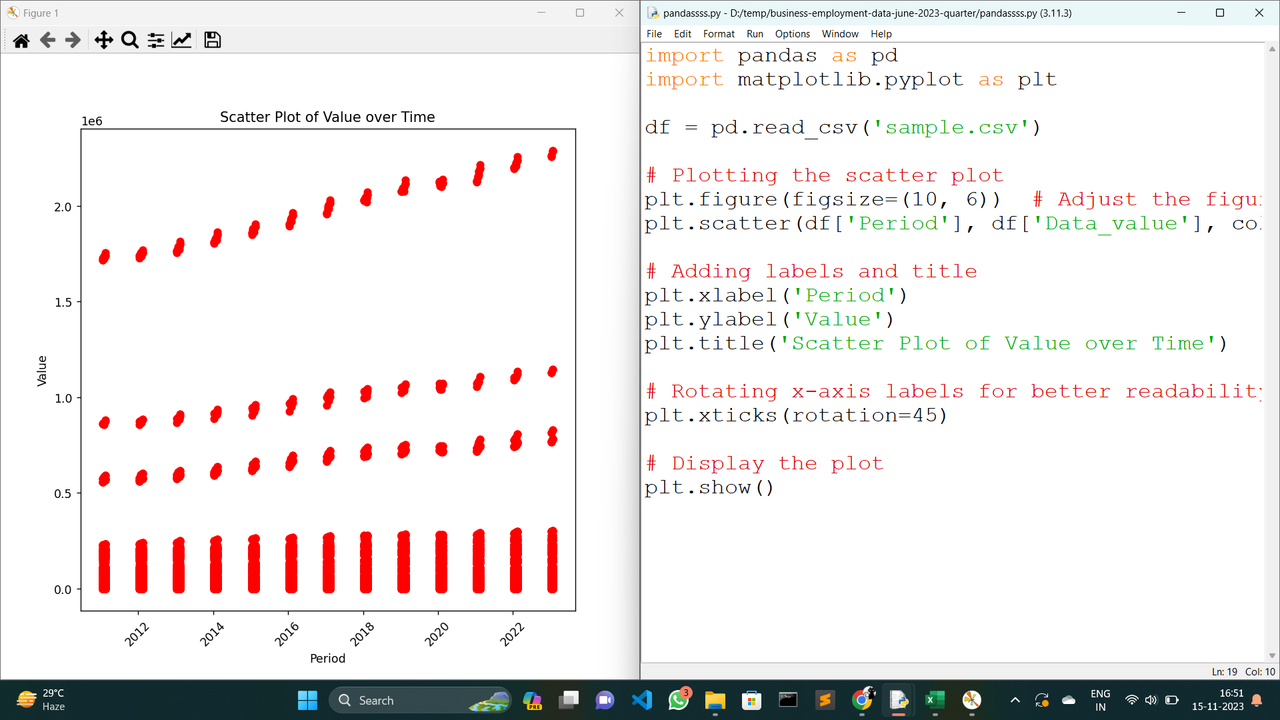The width and height of the screenshot is (1280, 720).
Task: Click the plt.title code line
Action: [x=936, y=343]
